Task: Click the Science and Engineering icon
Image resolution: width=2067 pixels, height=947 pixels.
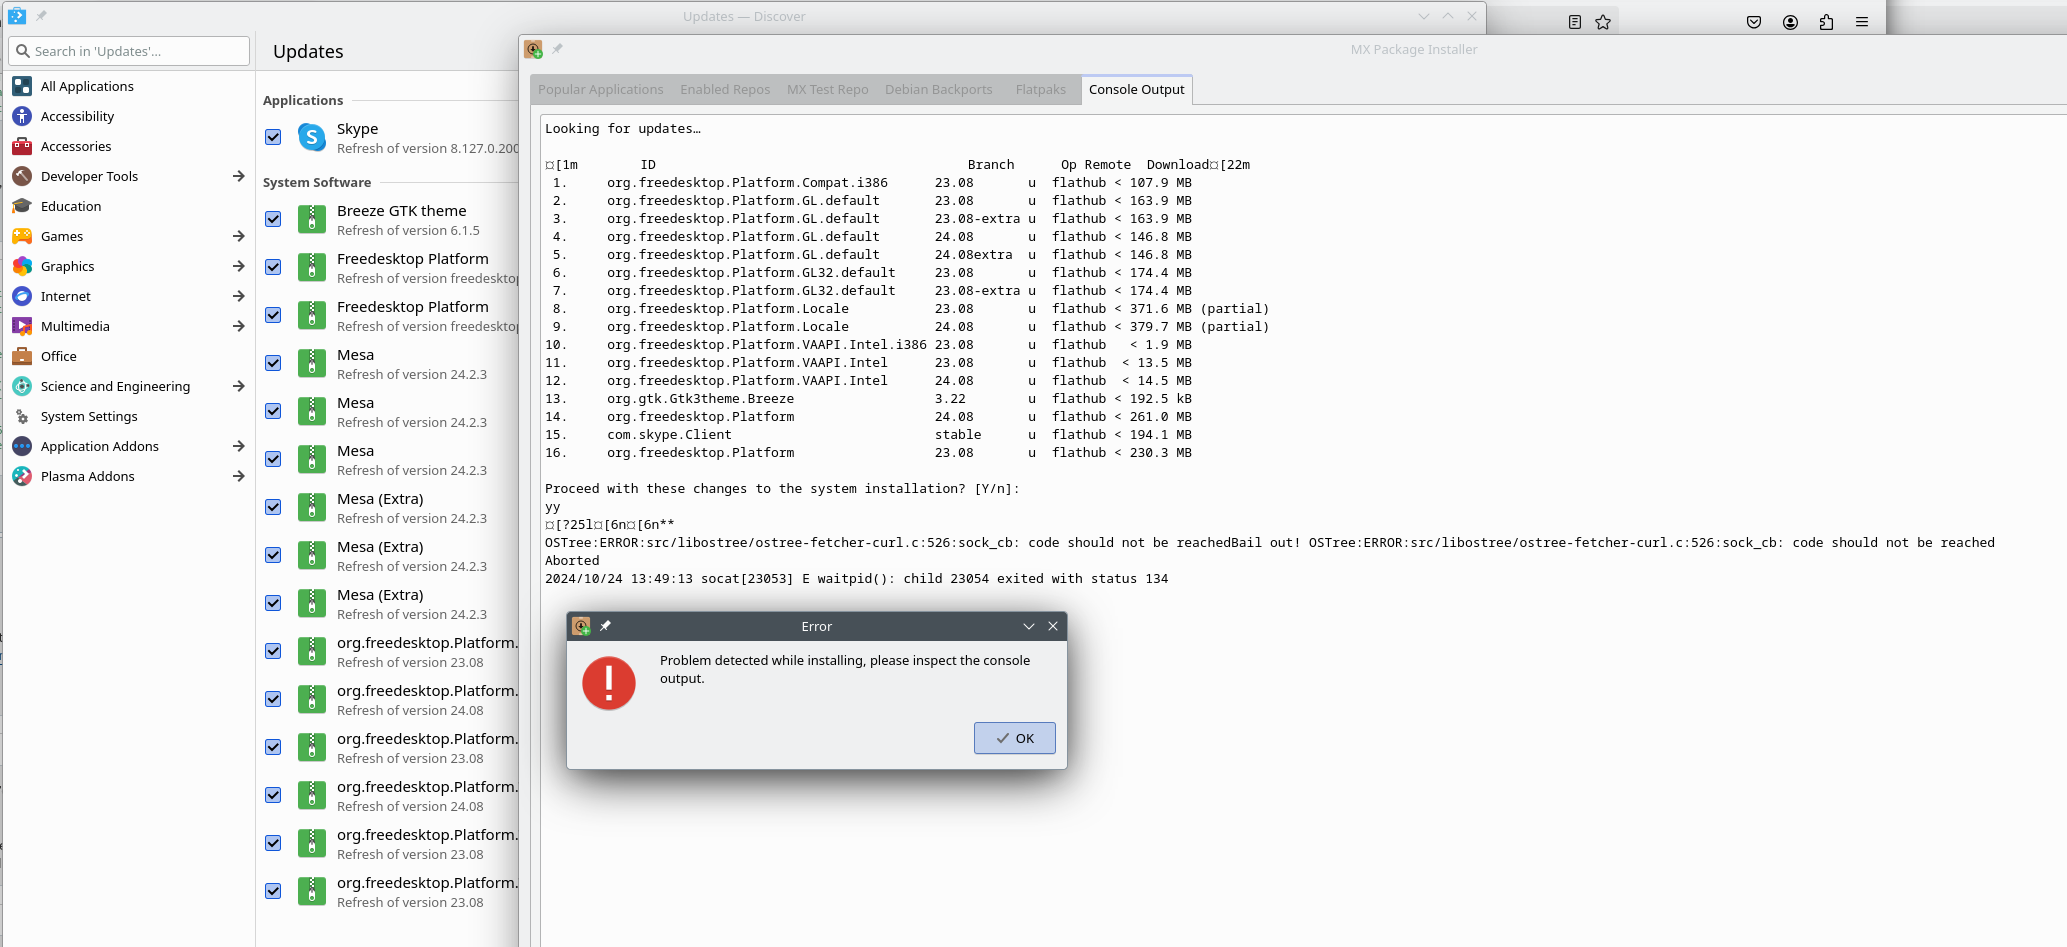Action: [x=22, y=386]
